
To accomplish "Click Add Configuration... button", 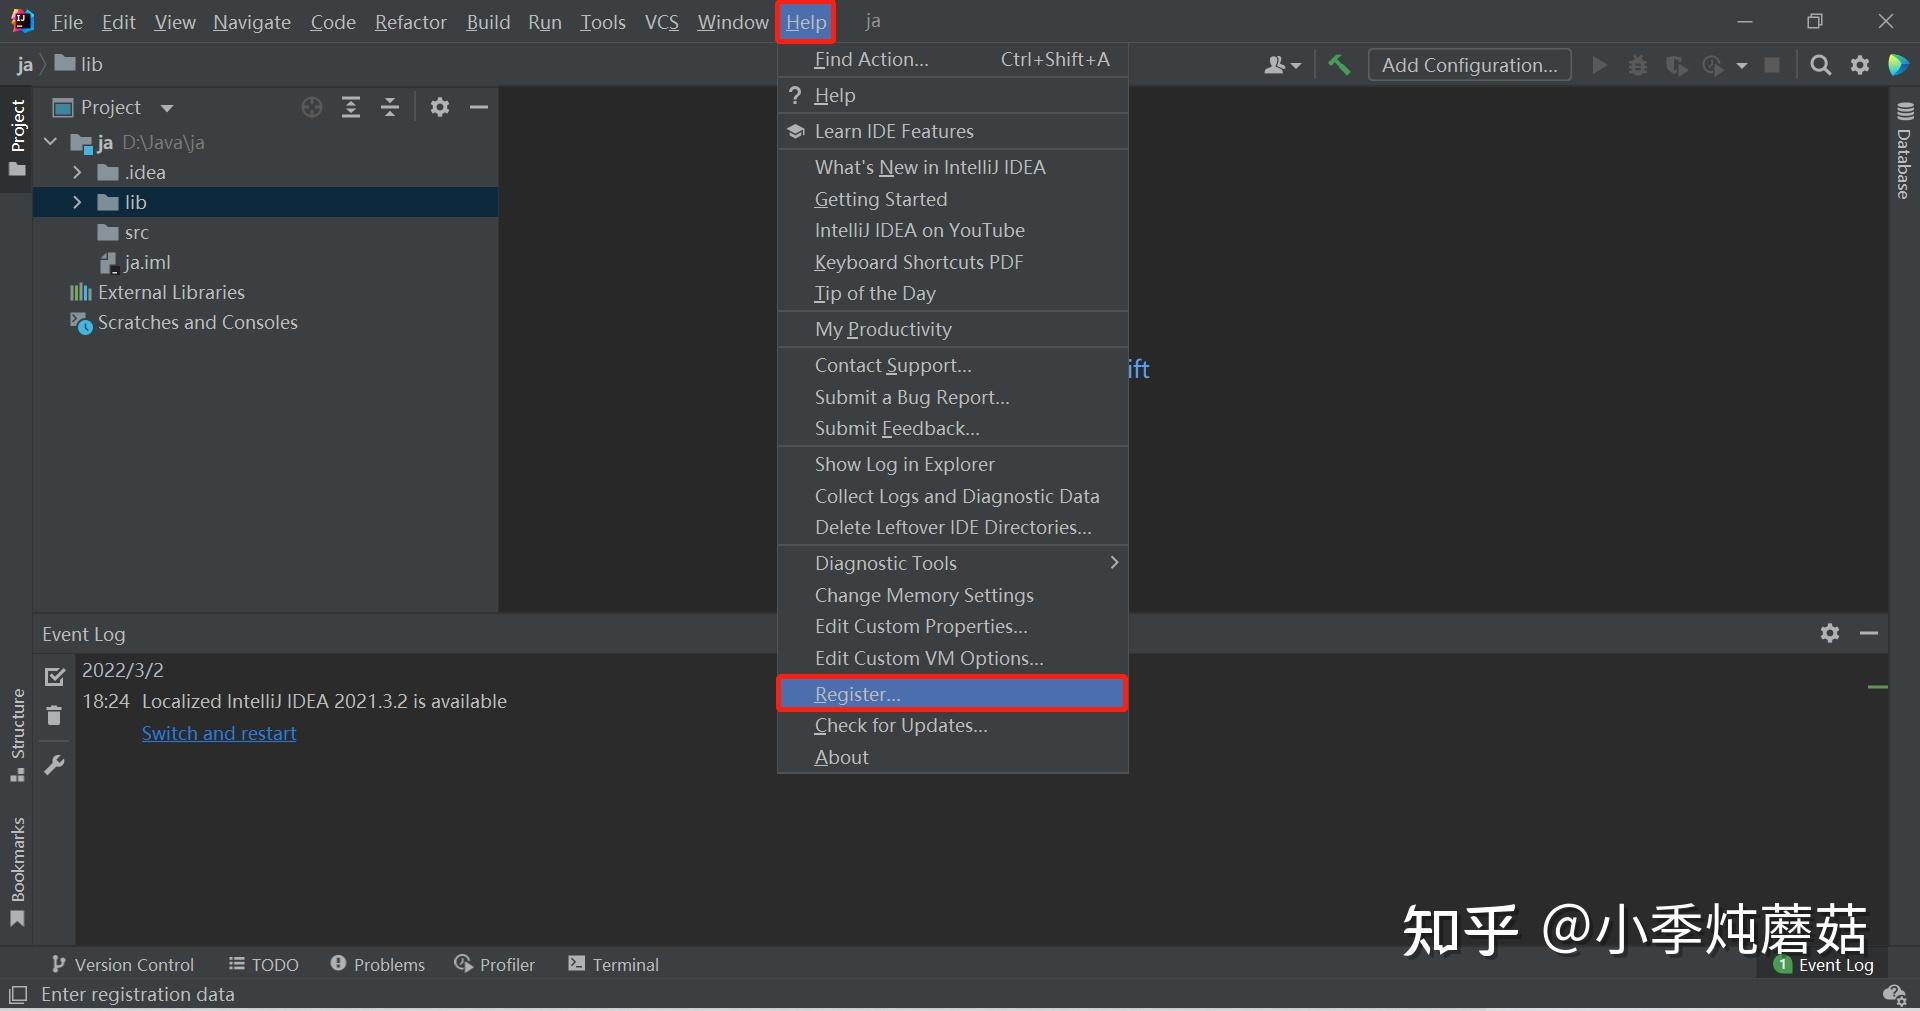I will (1469, 65).
